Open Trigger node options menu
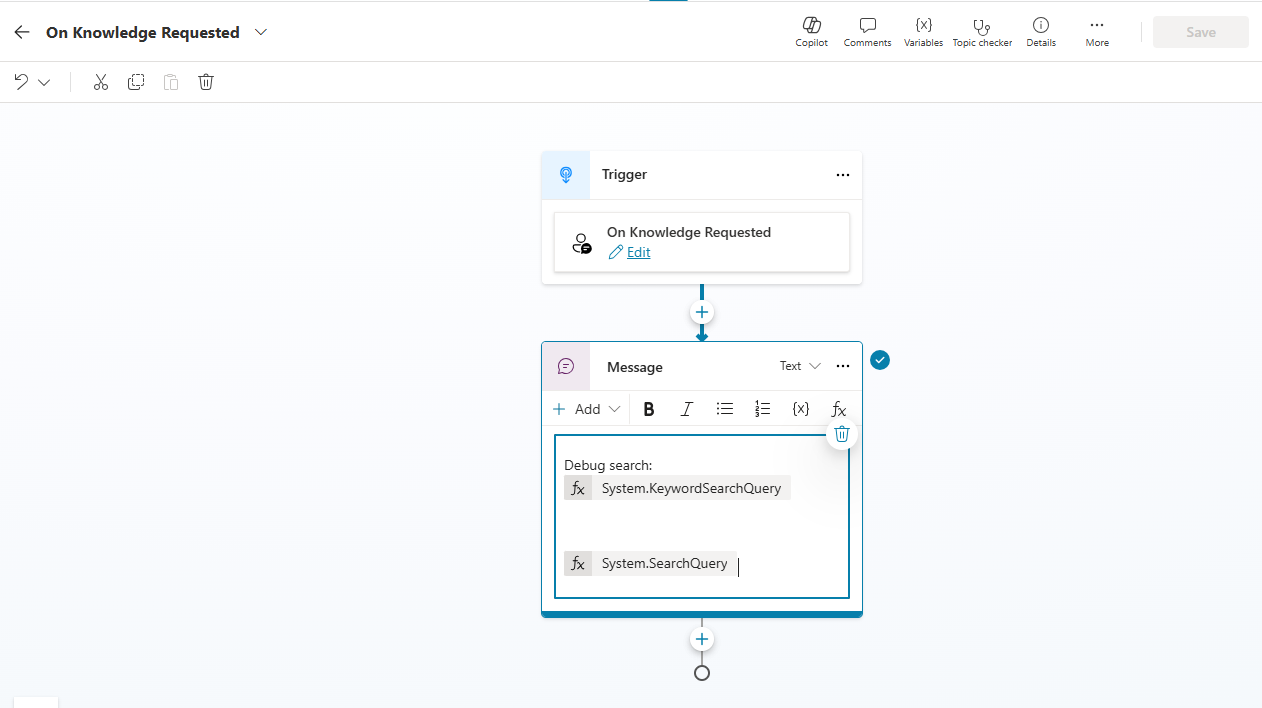 point(843,175)
